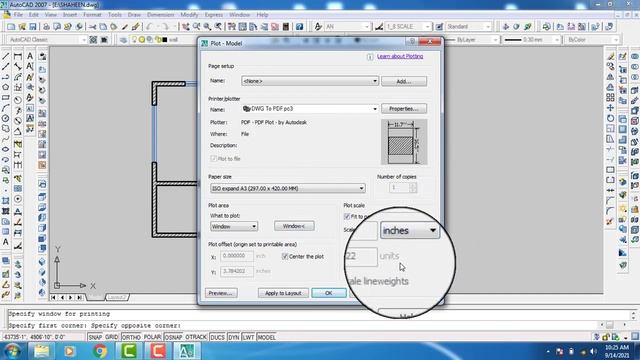Open the Draw menu
The height and width of the screenshot is (360, 640).
click(134, 15)
